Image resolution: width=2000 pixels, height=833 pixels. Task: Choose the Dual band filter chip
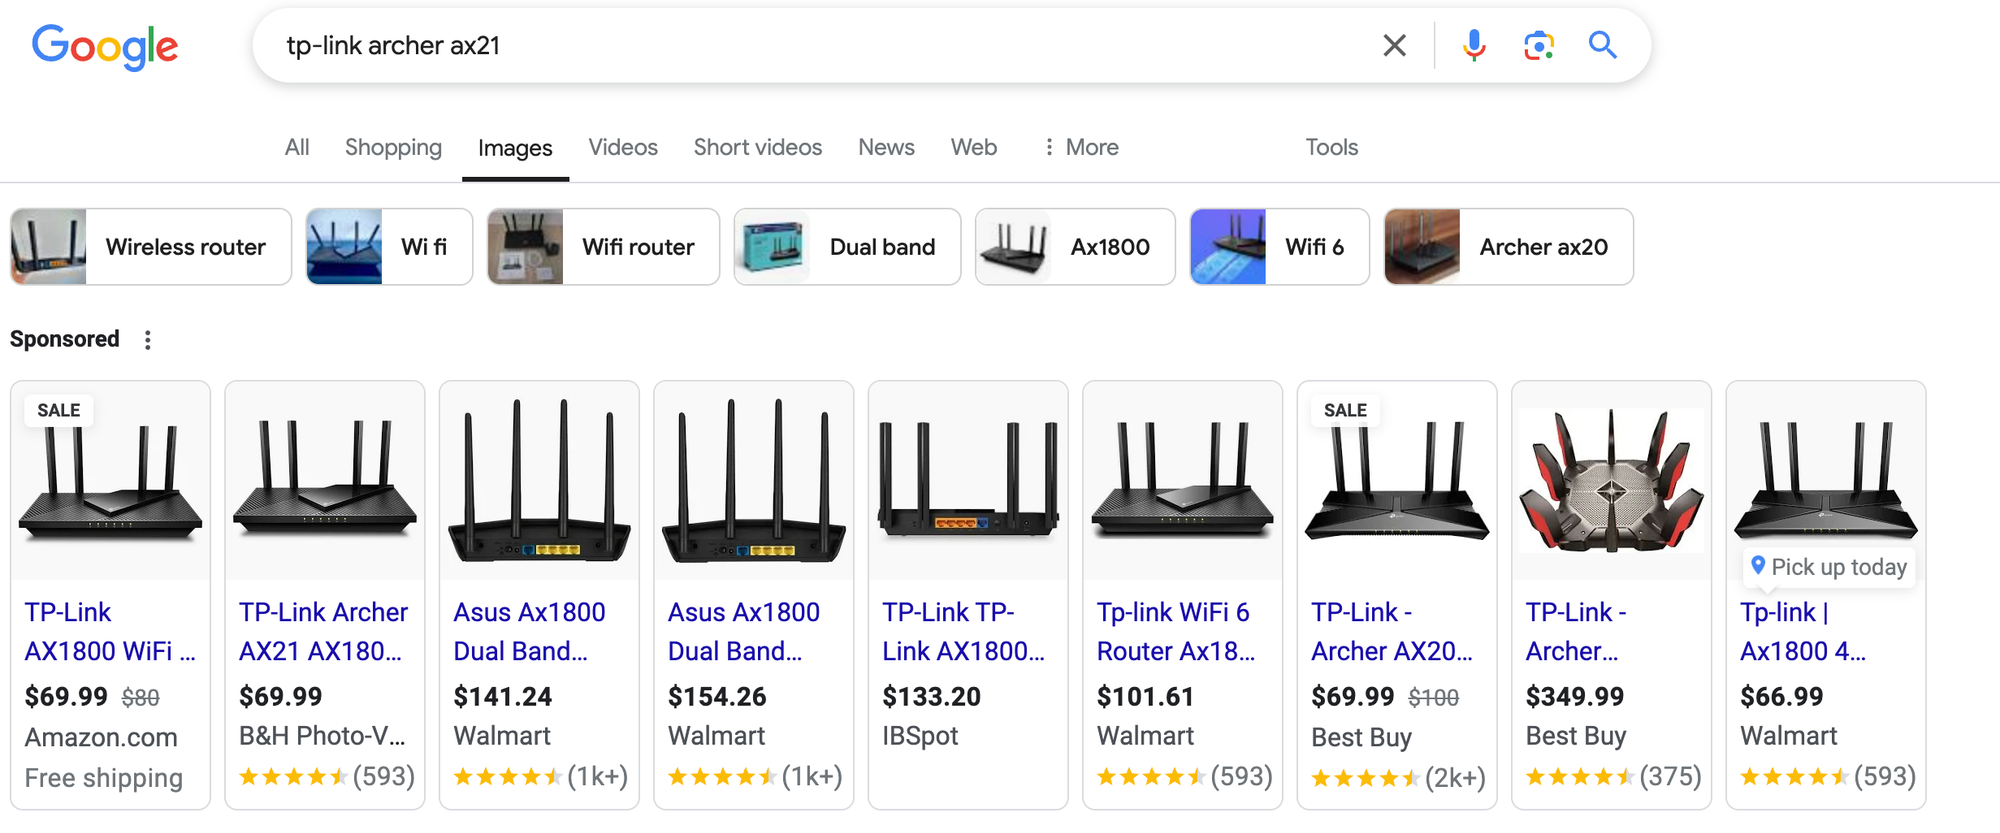[847, 247]
